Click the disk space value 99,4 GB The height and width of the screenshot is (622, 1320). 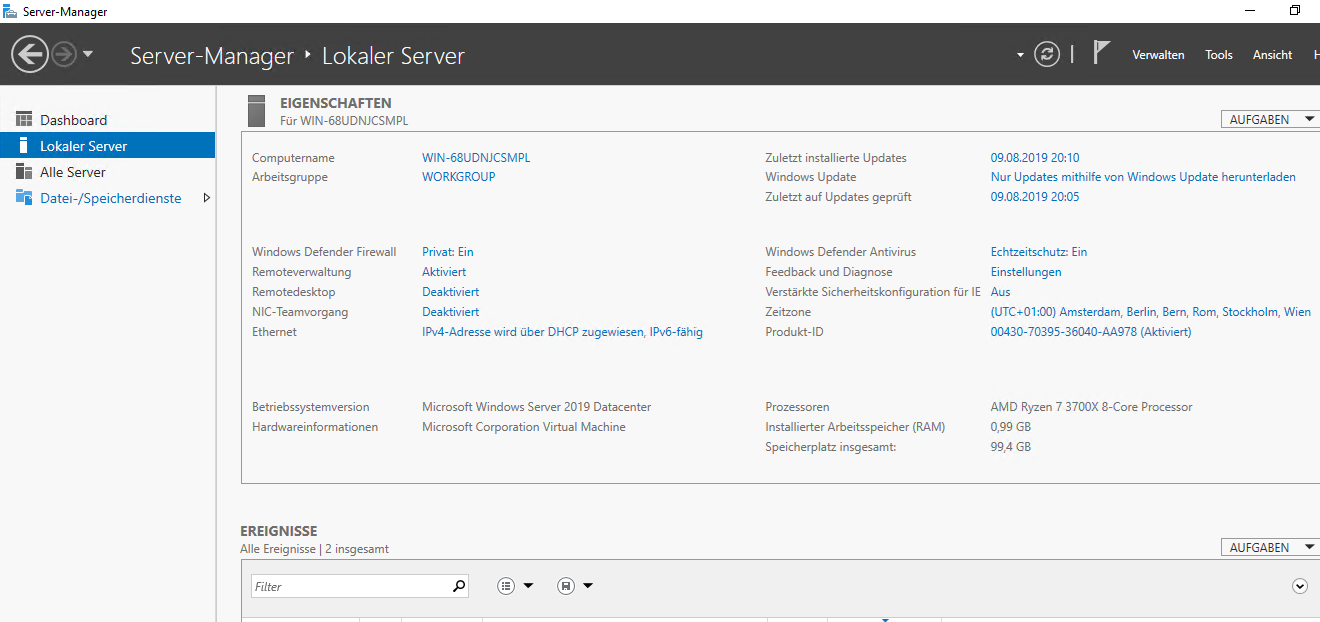(1010, 447)
